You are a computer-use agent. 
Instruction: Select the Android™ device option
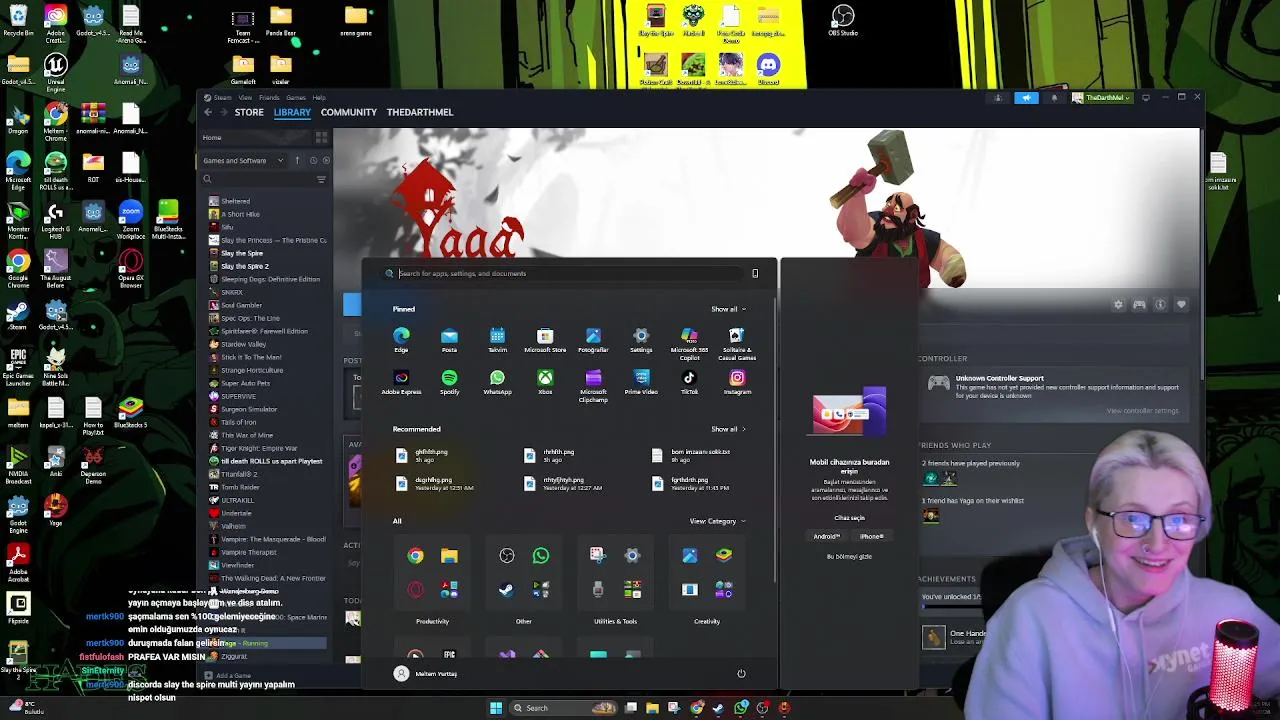(826, 536)
